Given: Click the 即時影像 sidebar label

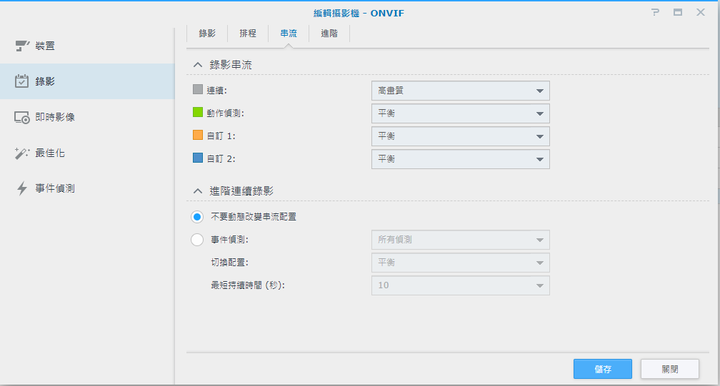Looking at the screenshot, I should point(55,117).
